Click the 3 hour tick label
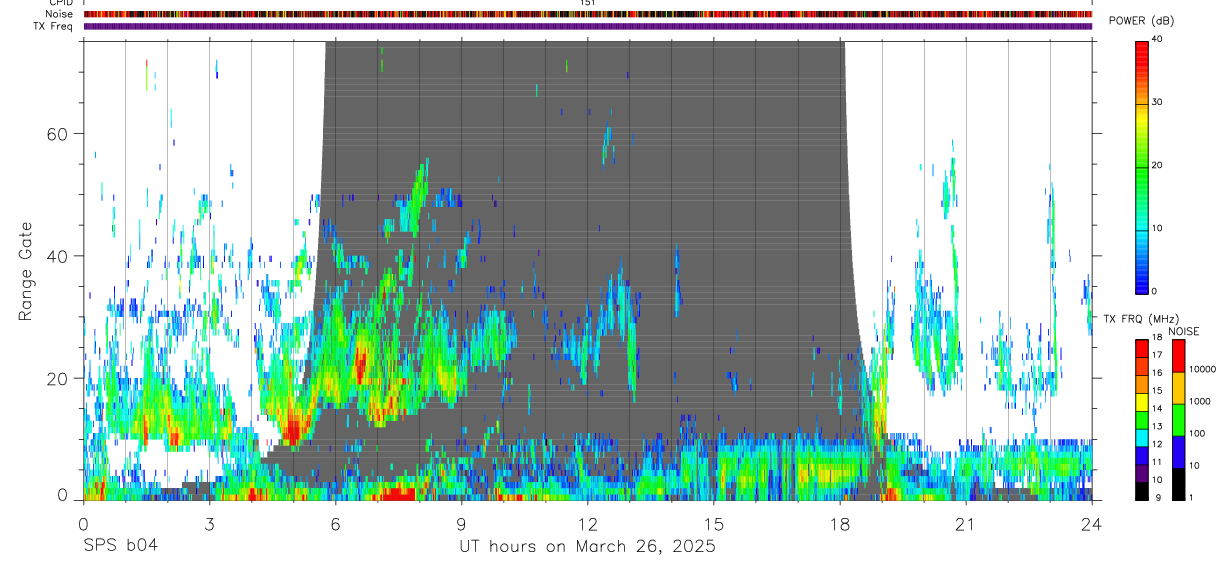 click(209, 524)
